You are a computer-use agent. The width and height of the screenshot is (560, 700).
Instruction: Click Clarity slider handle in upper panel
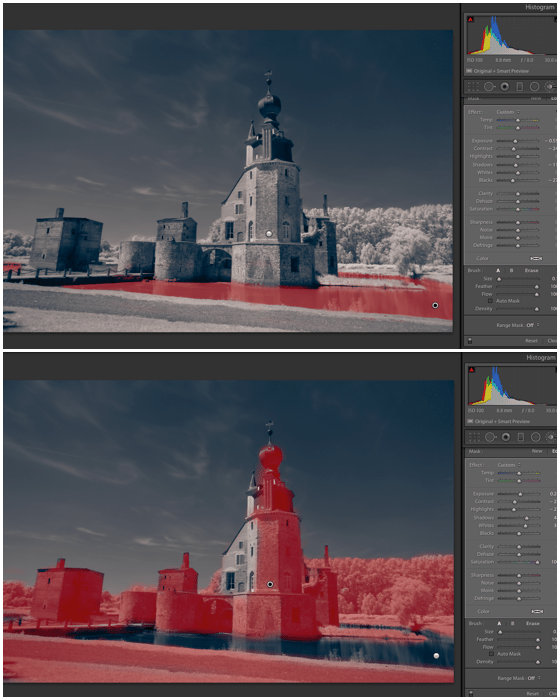518,193
